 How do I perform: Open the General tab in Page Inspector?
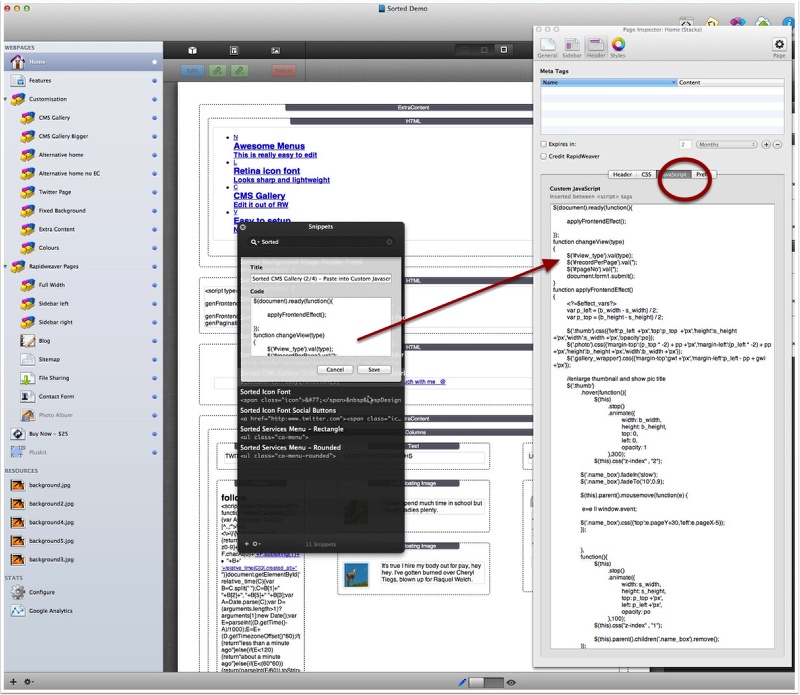(547, 45)
